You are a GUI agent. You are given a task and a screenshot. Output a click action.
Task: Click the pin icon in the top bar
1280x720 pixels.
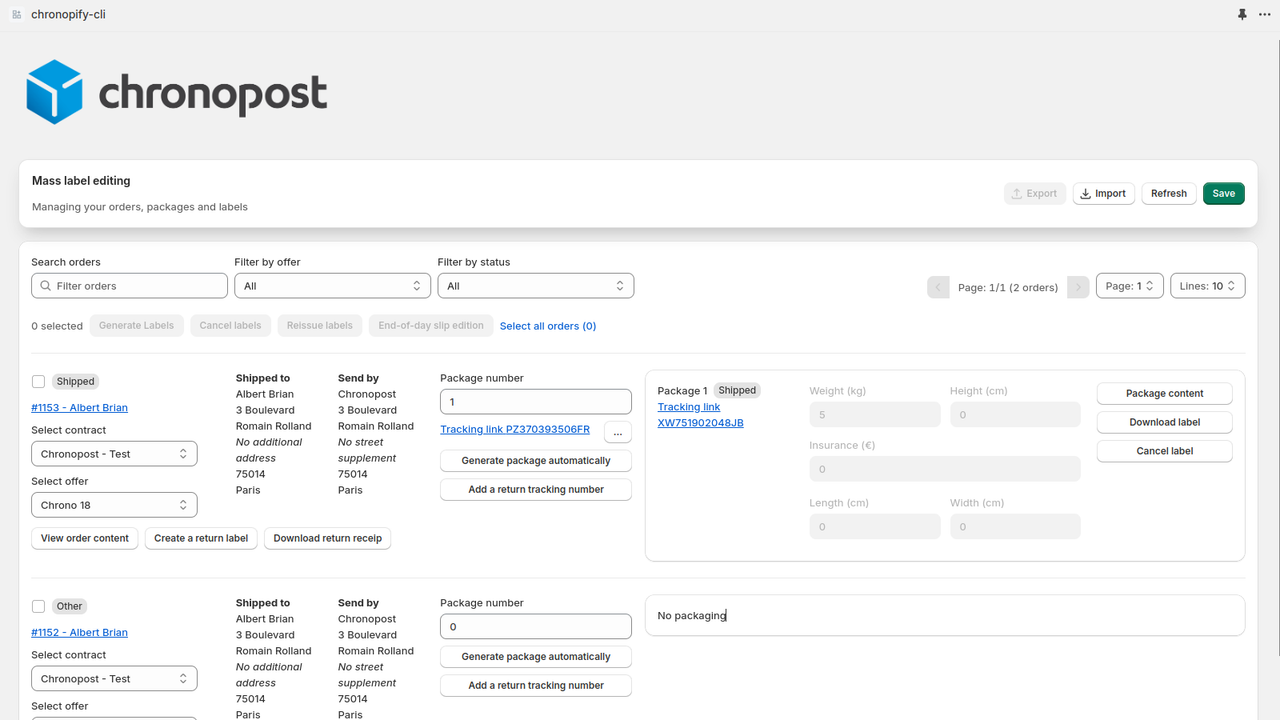tap(1242, 15)
